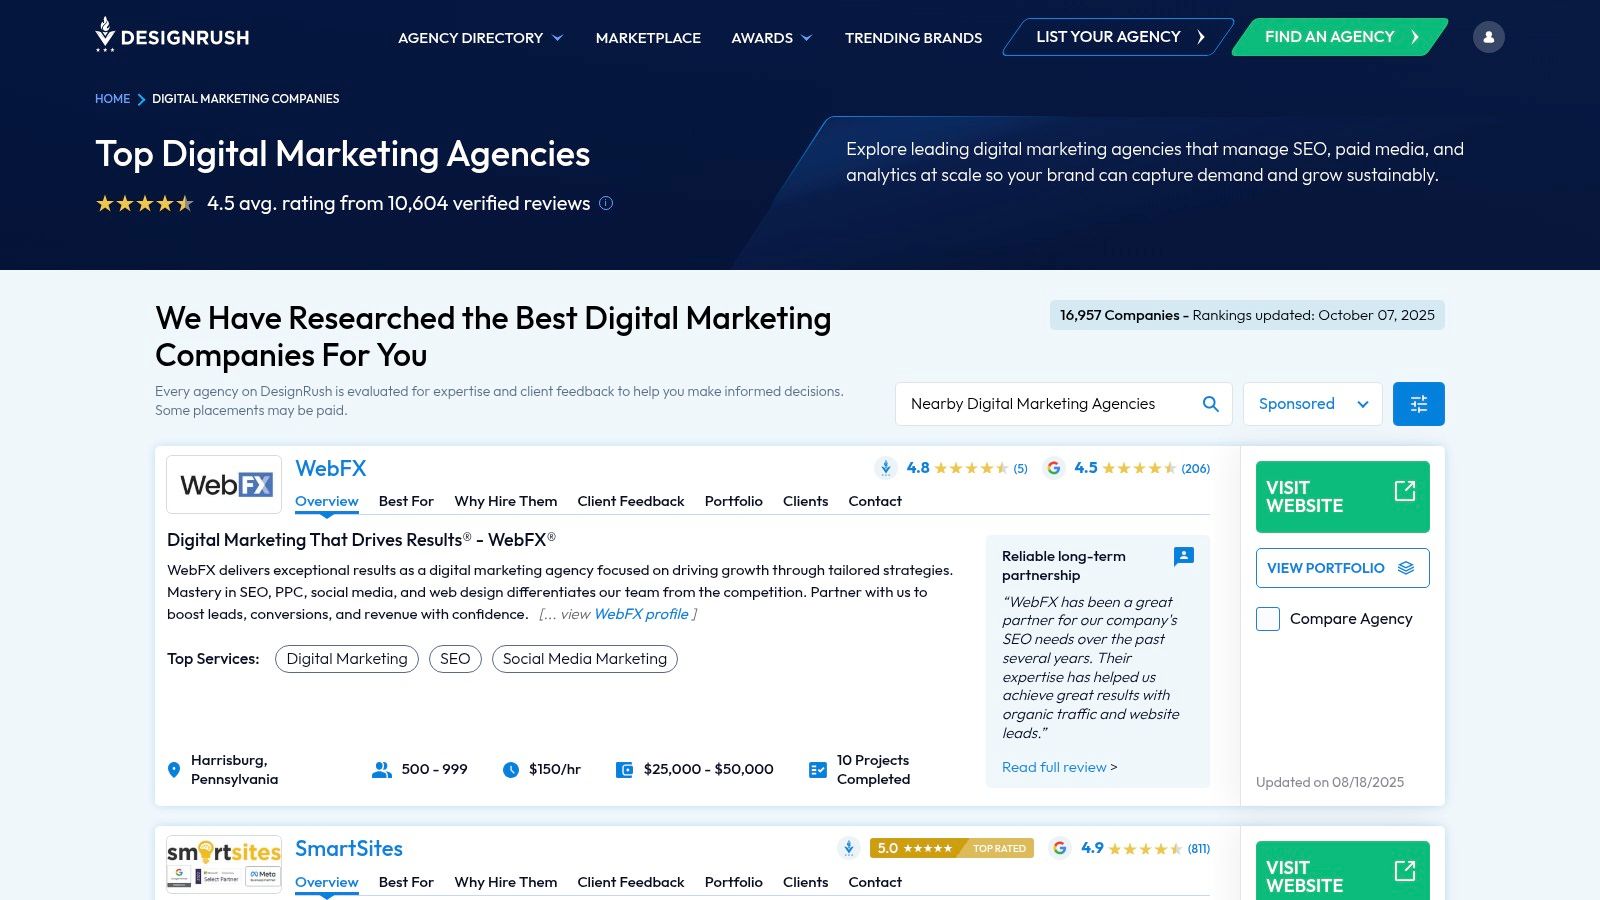Open the SmartSites agency name link

[x=348, y=848]
